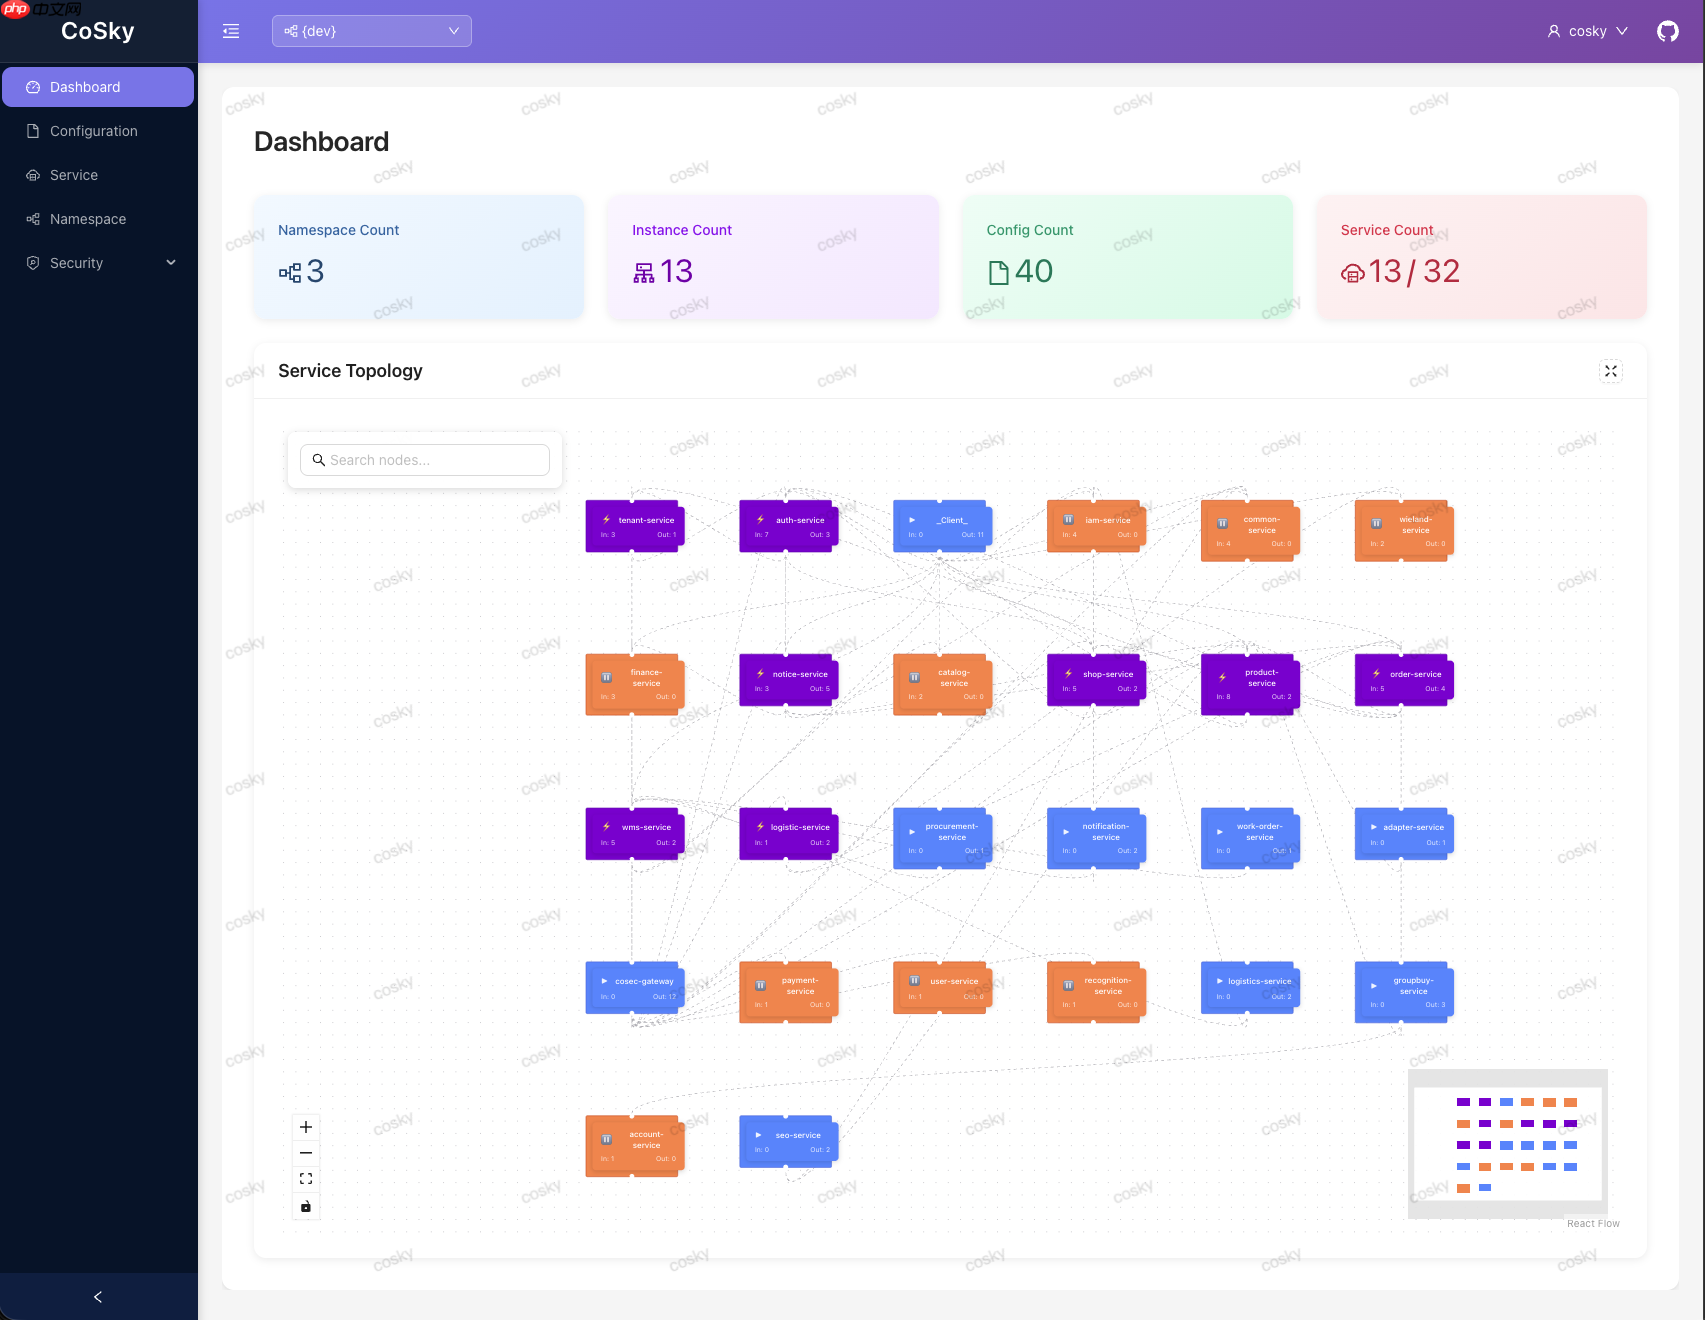Click the Search nodes input field
Viewport: 1705px width, 1320px height.
[x=424, y=460]
